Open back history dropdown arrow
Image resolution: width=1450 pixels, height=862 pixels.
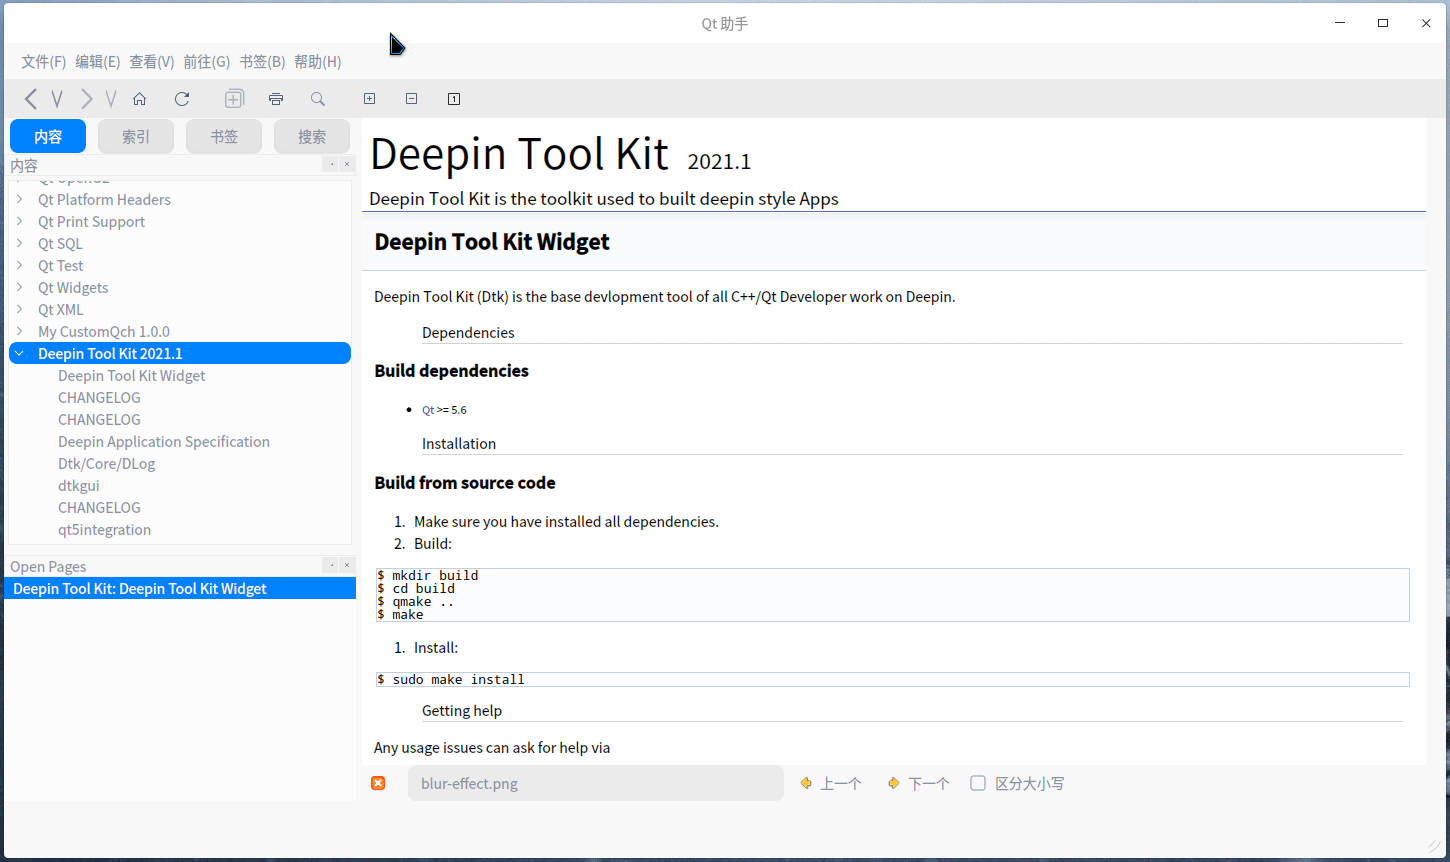57,99
